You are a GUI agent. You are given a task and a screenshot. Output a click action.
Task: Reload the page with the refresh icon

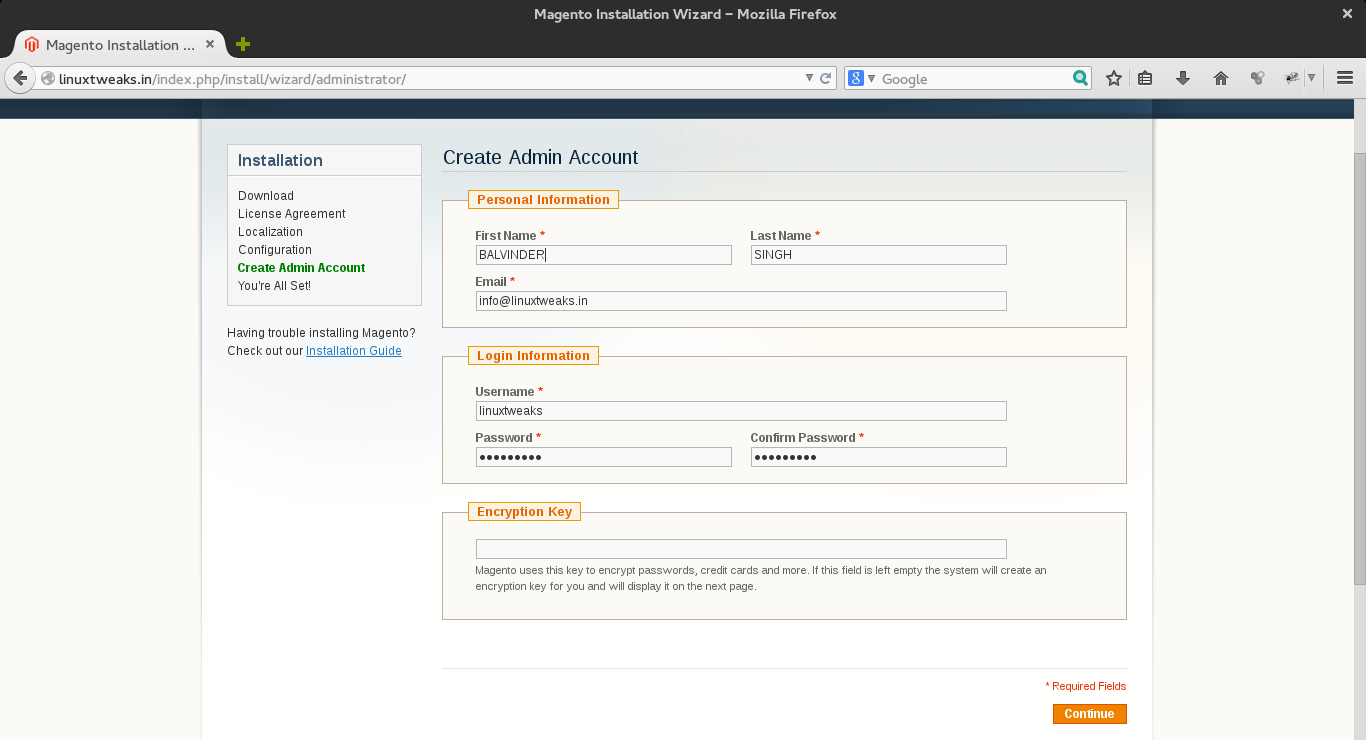(x=826, y=78)
